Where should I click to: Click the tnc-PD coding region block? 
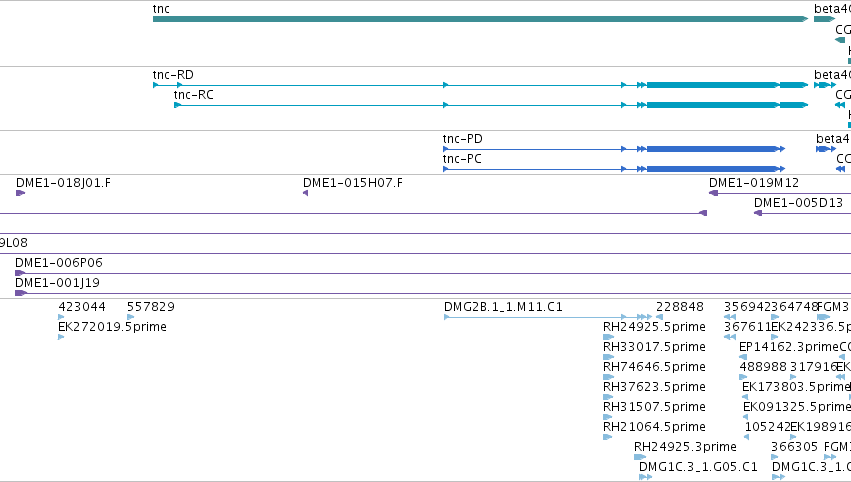coord(712,149)
